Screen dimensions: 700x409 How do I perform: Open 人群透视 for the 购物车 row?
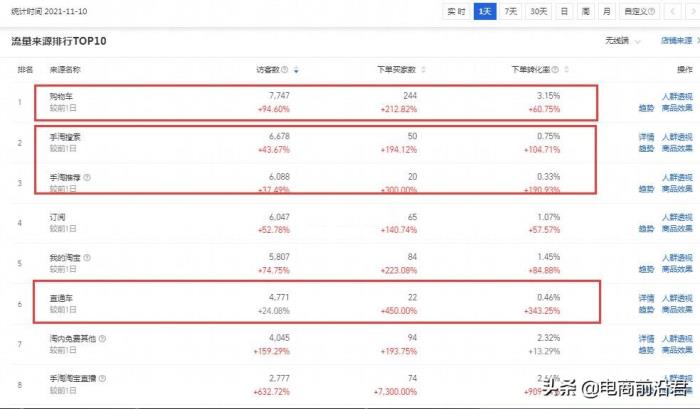[x=677, y=96]
